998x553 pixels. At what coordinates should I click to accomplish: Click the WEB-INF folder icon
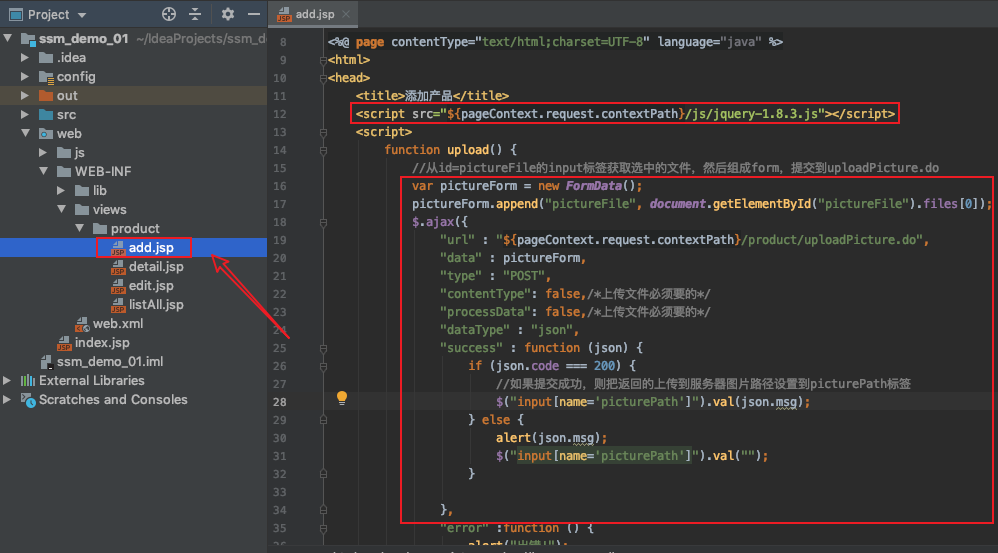[64, 172]
